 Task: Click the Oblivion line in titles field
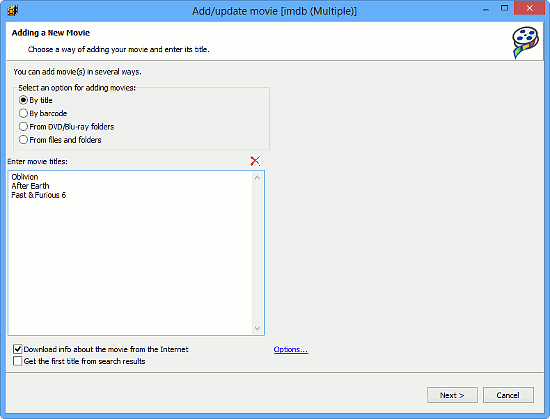coord(25,177)
